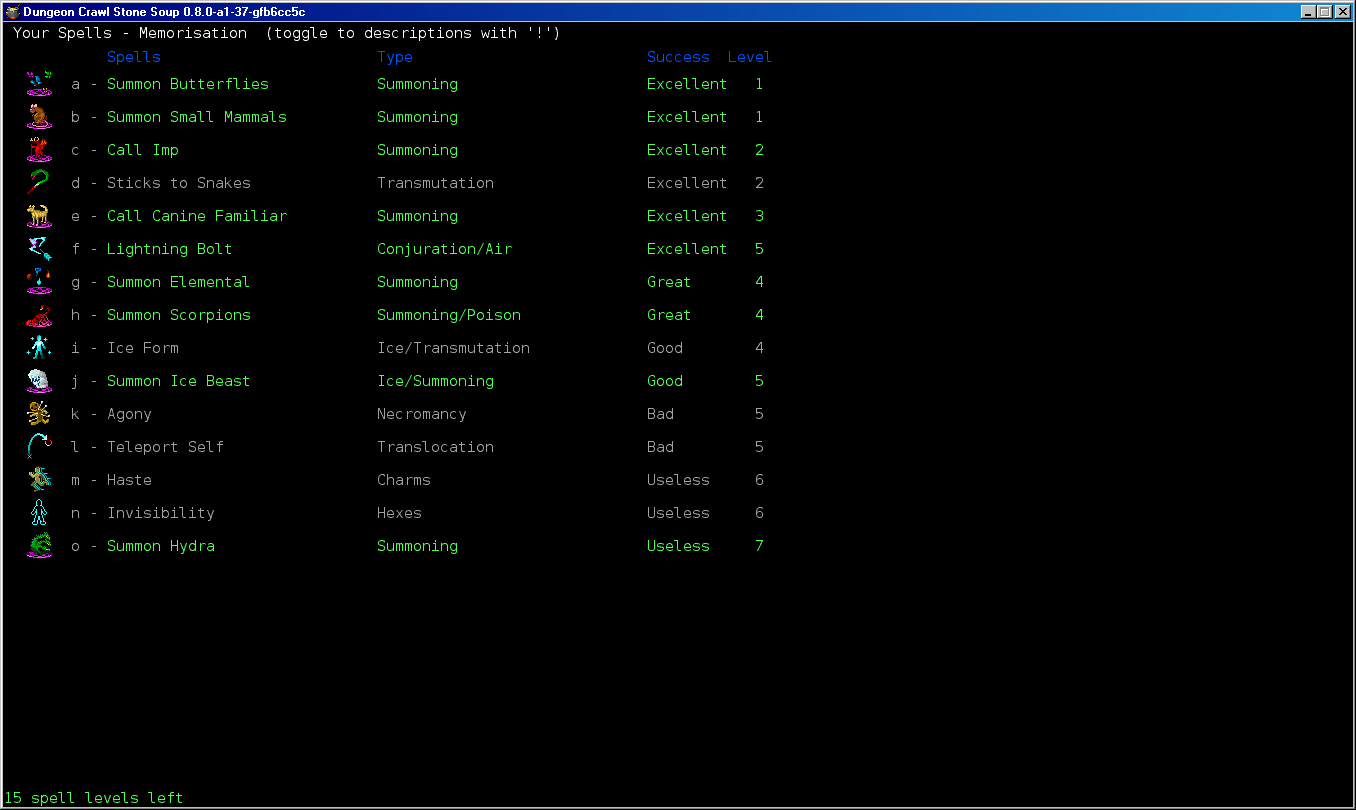The image size is (1356, 810).
Task: Click the Teleport Self spell icon
Action: tap(39, 447)
